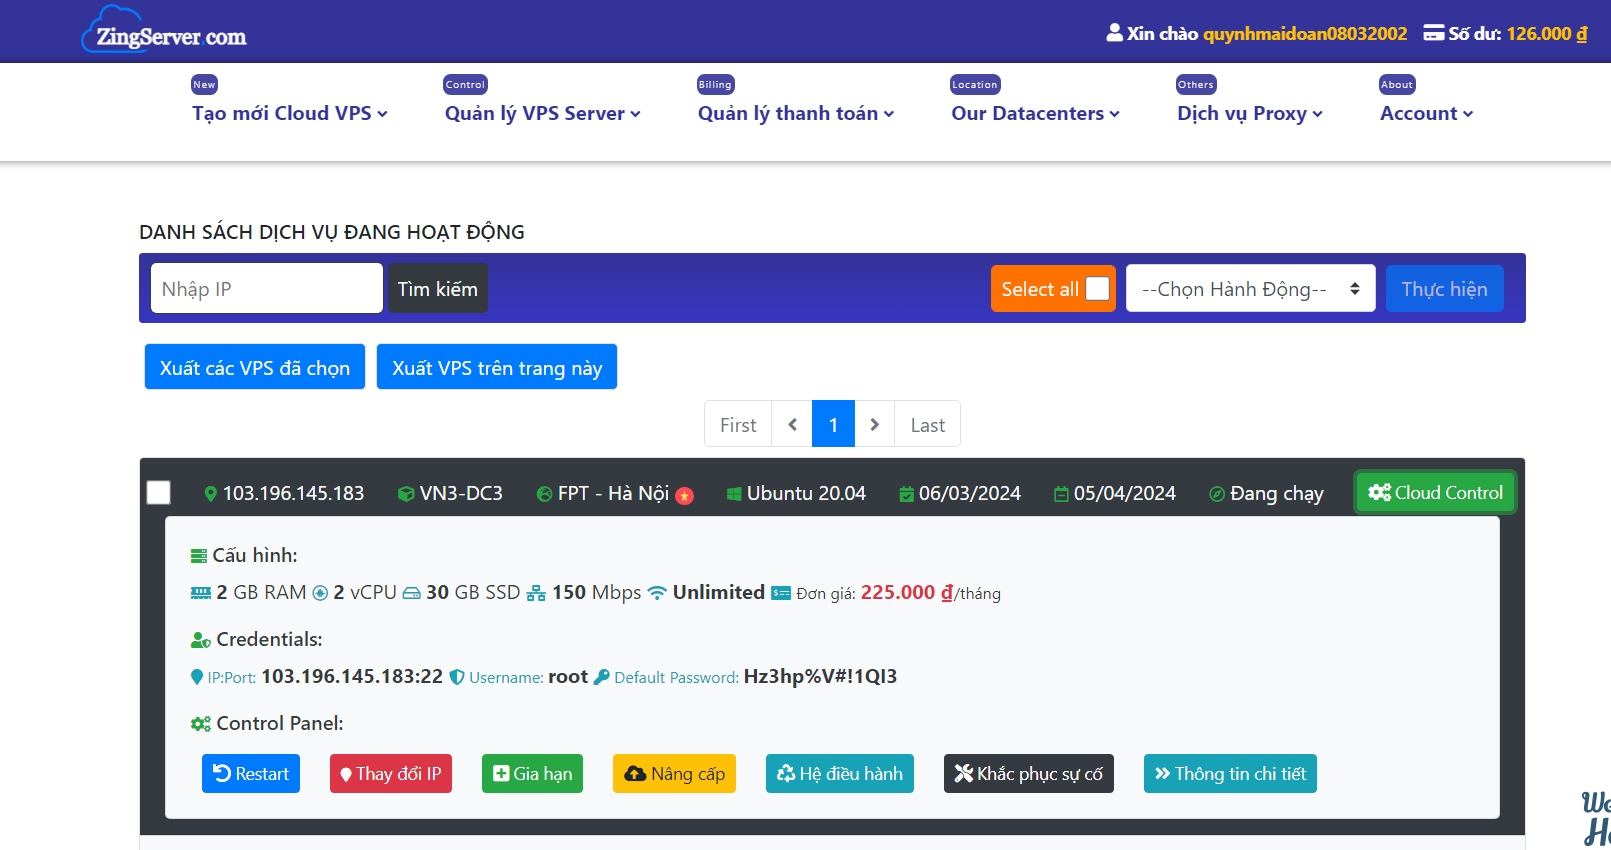Open Cloud Control for this VPS

(x=1435, y=492)
